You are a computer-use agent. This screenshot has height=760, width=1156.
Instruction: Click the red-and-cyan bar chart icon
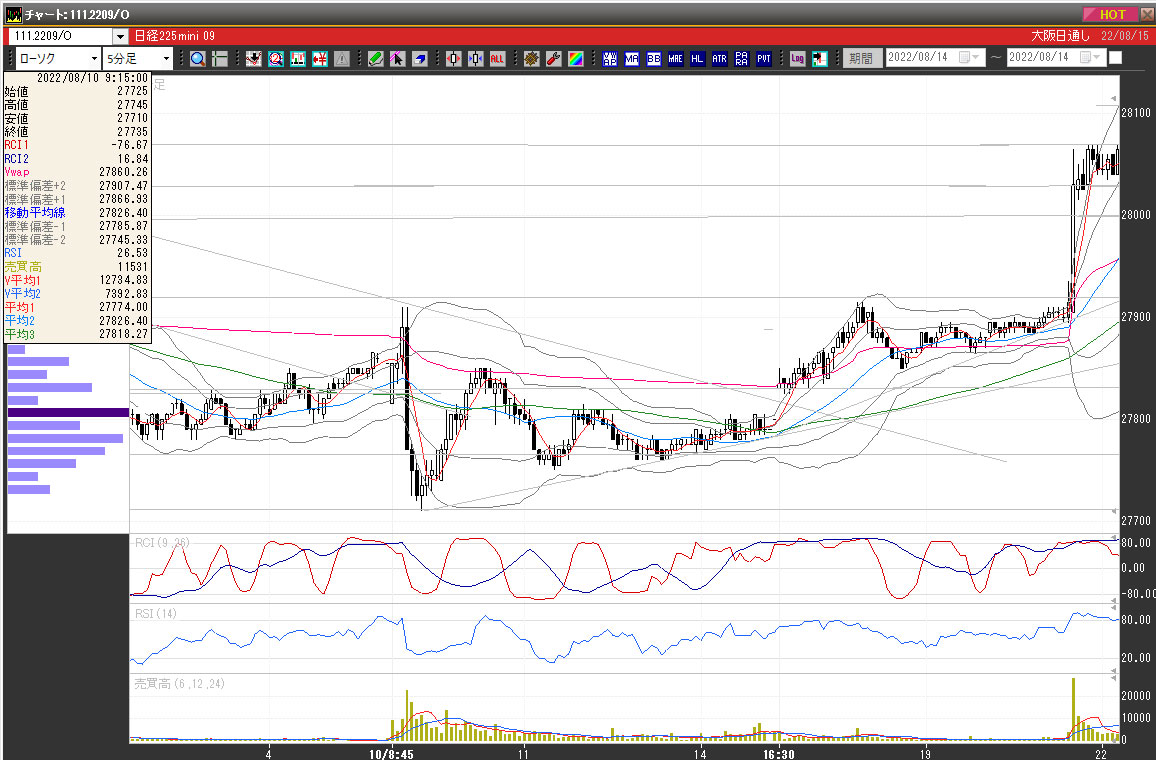coord(298,59)
